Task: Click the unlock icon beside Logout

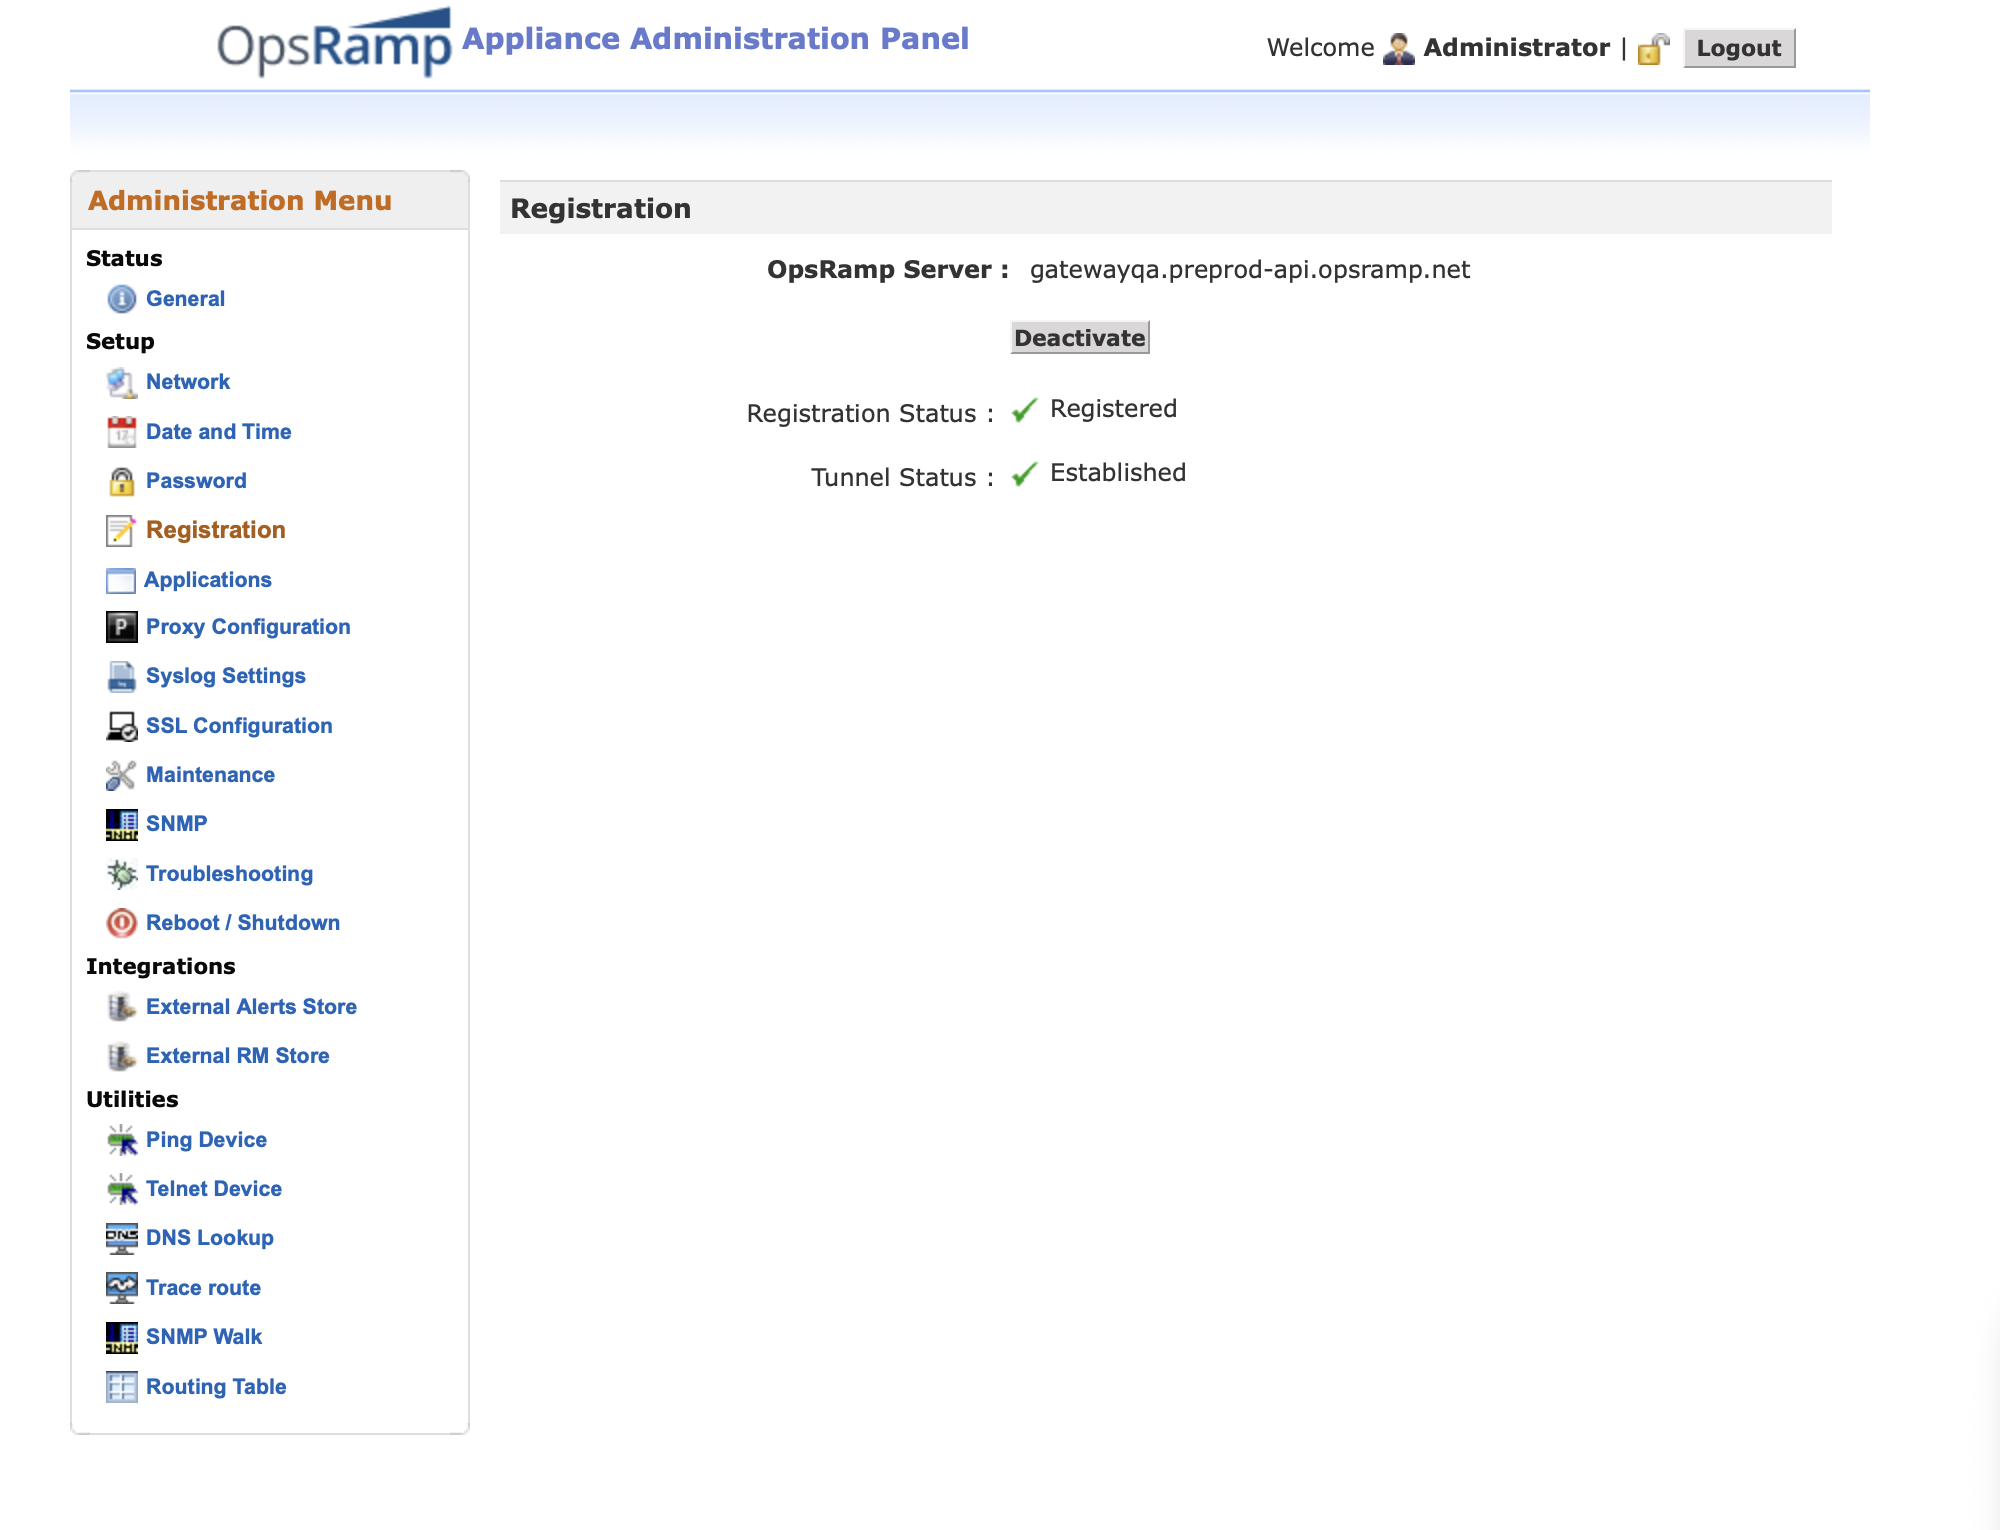Action: click(x=1653, y=49)
